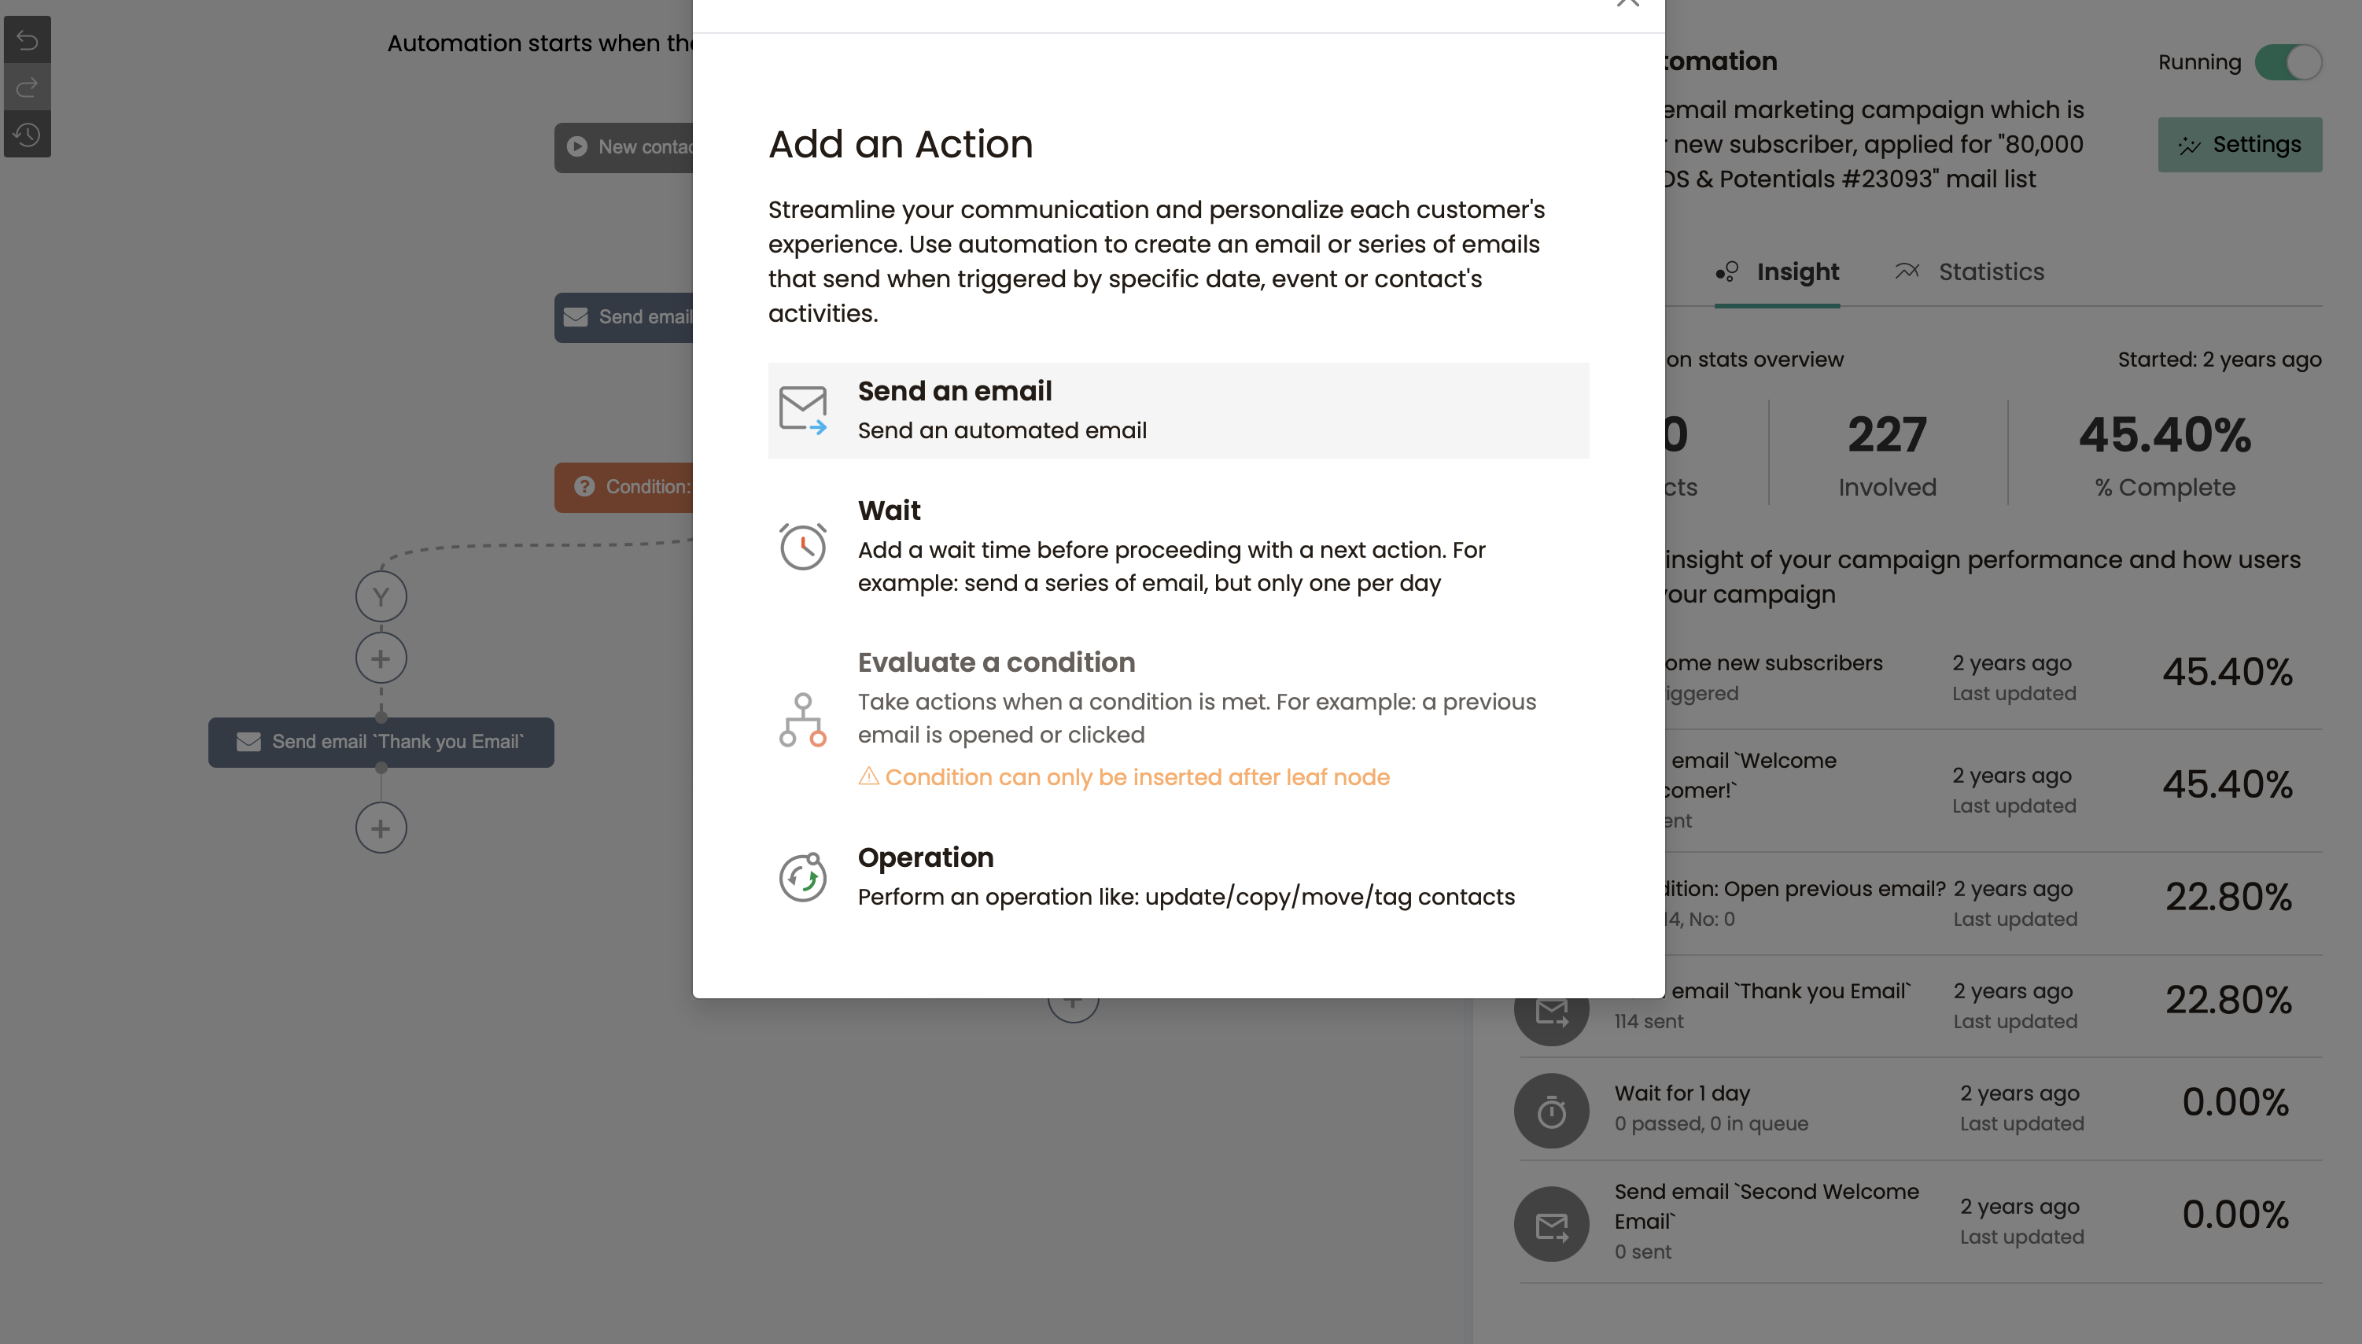Click plus button below Thank you Email node
The image size is (2362, 1344).
pos(381,828)
